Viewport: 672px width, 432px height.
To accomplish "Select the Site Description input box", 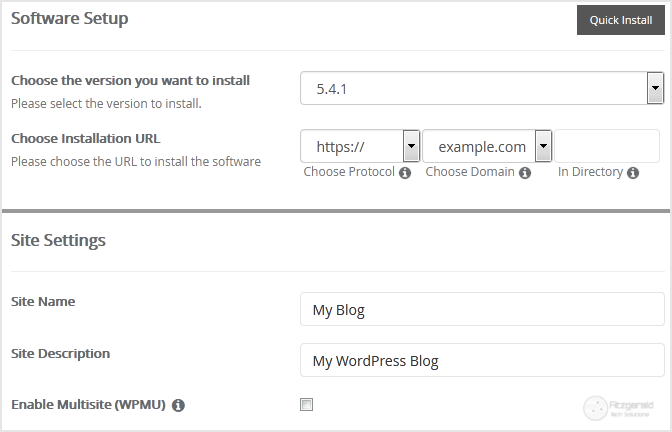I will tap(482, 361).
